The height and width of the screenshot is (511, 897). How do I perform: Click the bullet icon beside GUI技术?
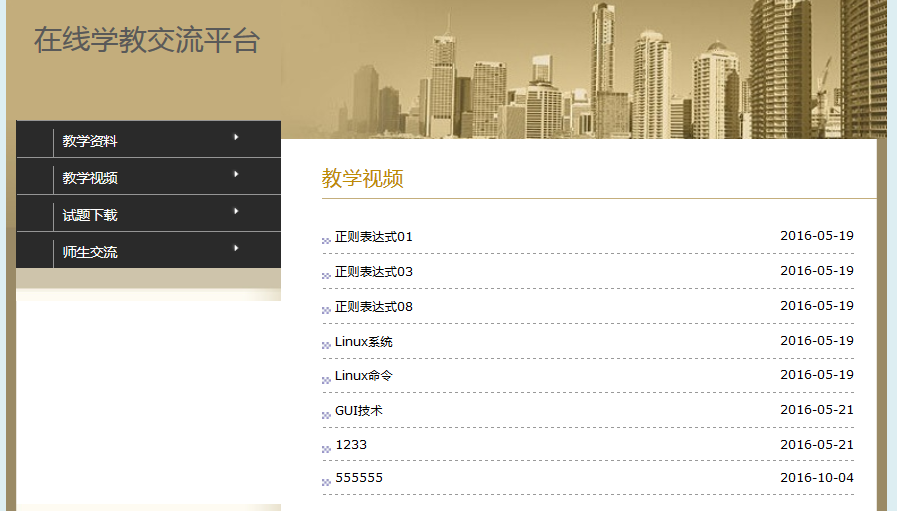[326, 415]
